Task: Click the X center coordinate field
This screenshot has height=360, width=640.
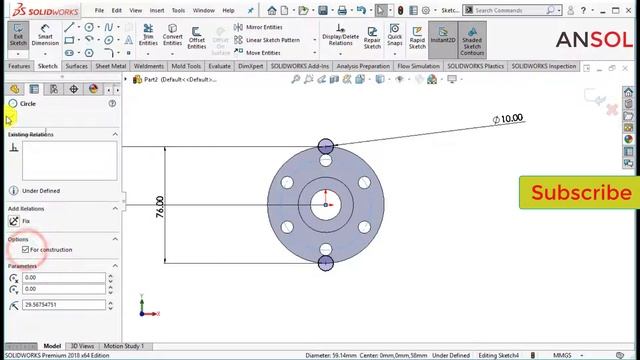Action: (64, 278)
